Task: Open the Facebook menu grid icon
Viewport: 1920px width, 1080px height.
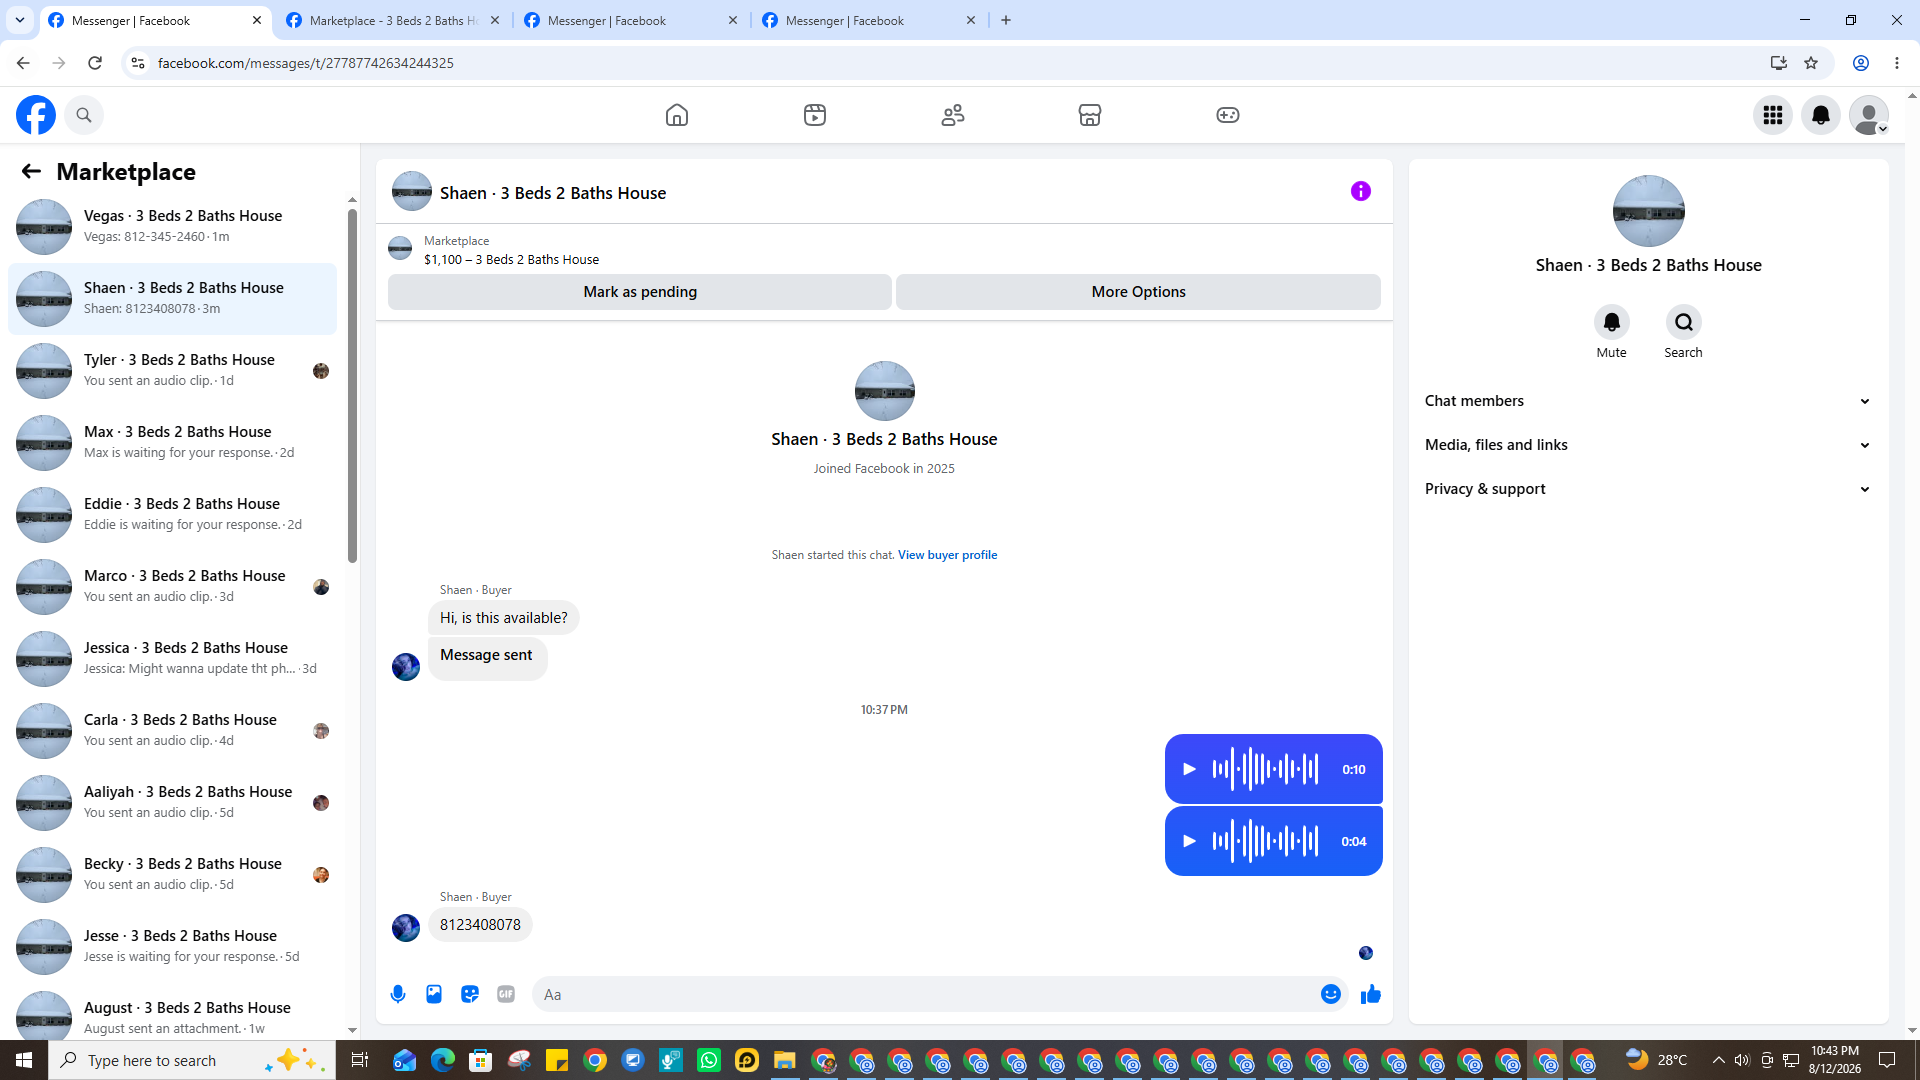Action: coord(1773,115)
